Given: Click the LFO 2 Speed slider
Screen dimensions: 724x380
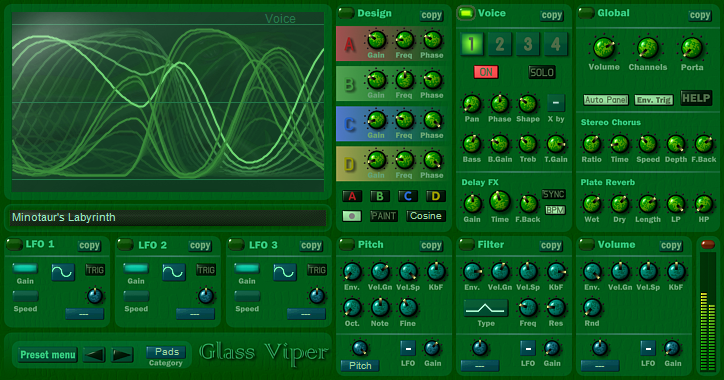Looking at the screenshot, I should coord(136,296).
